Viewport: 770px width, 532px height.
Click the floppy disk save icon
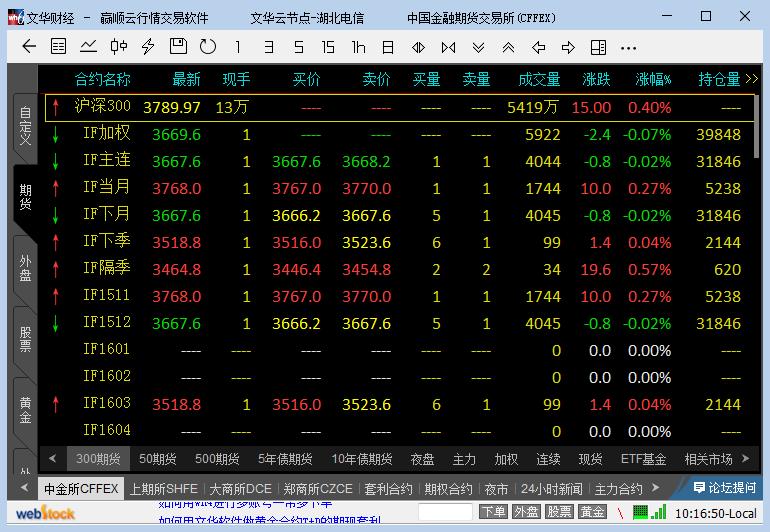(178, 47)
